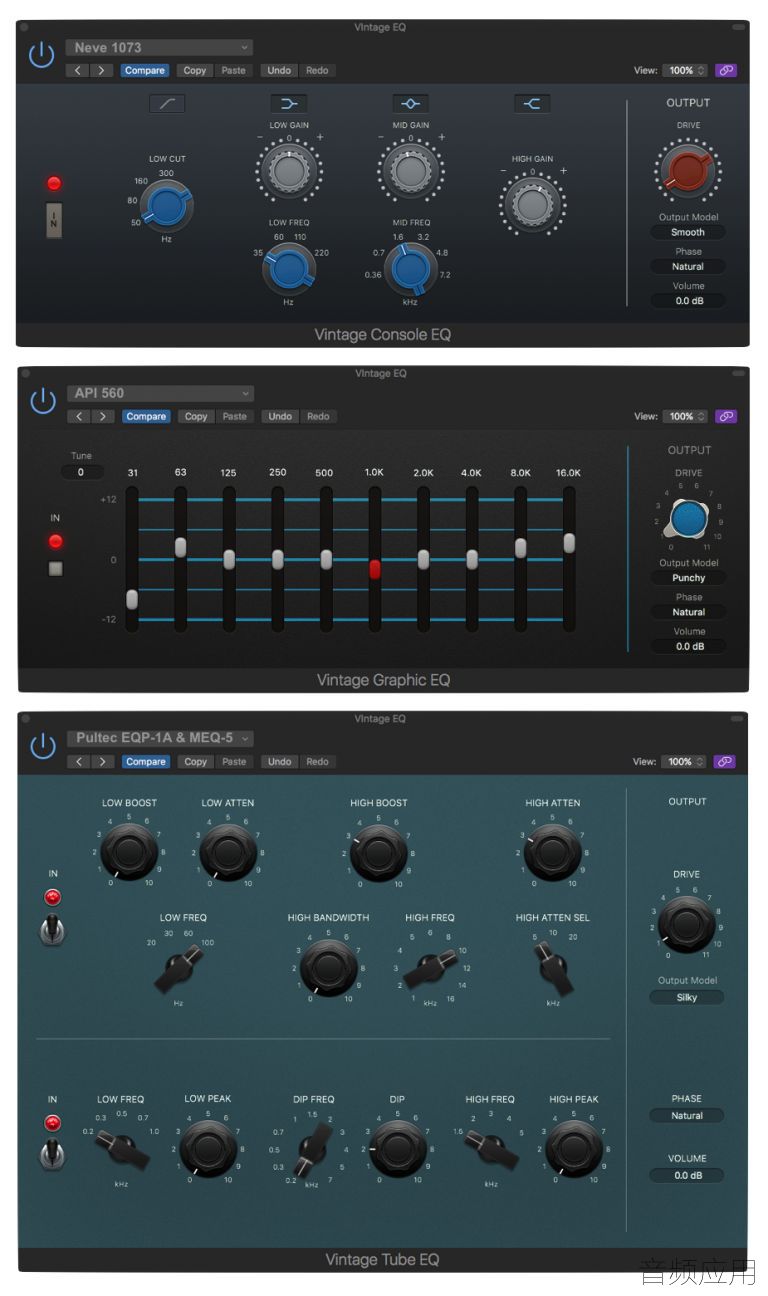The image size is (768, 1296).
Task: Click the HIGH PEAK knob
Action: coord(574,1148)
